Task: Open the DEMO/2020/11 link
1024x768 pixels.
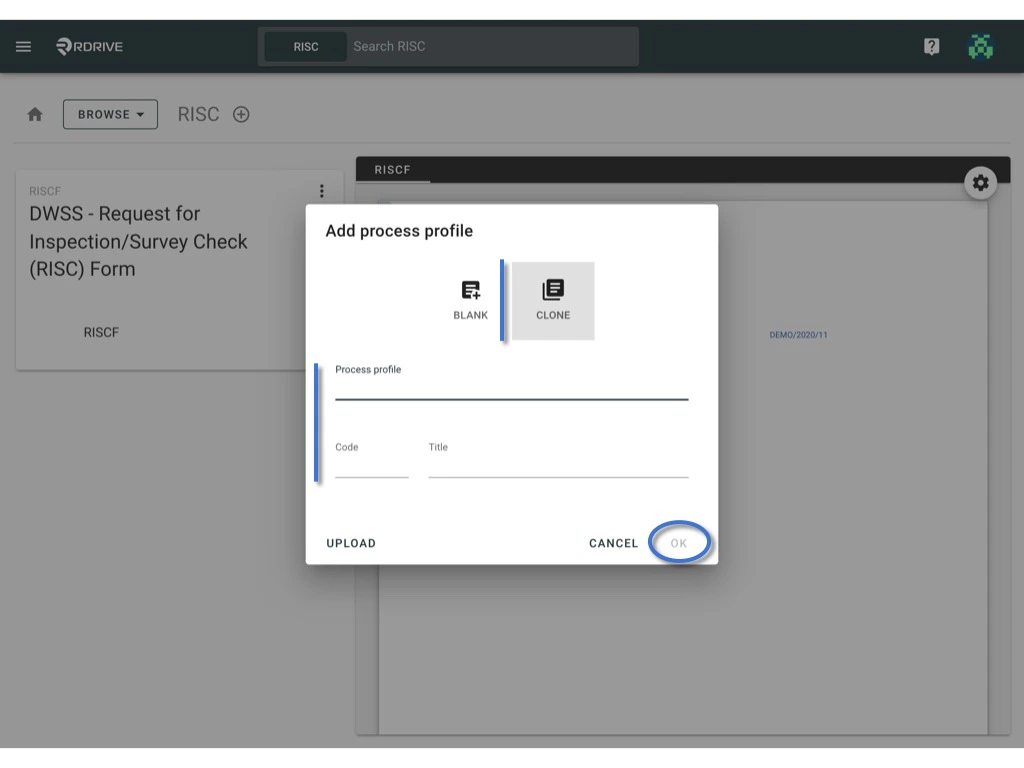Action: coord(799,336)
